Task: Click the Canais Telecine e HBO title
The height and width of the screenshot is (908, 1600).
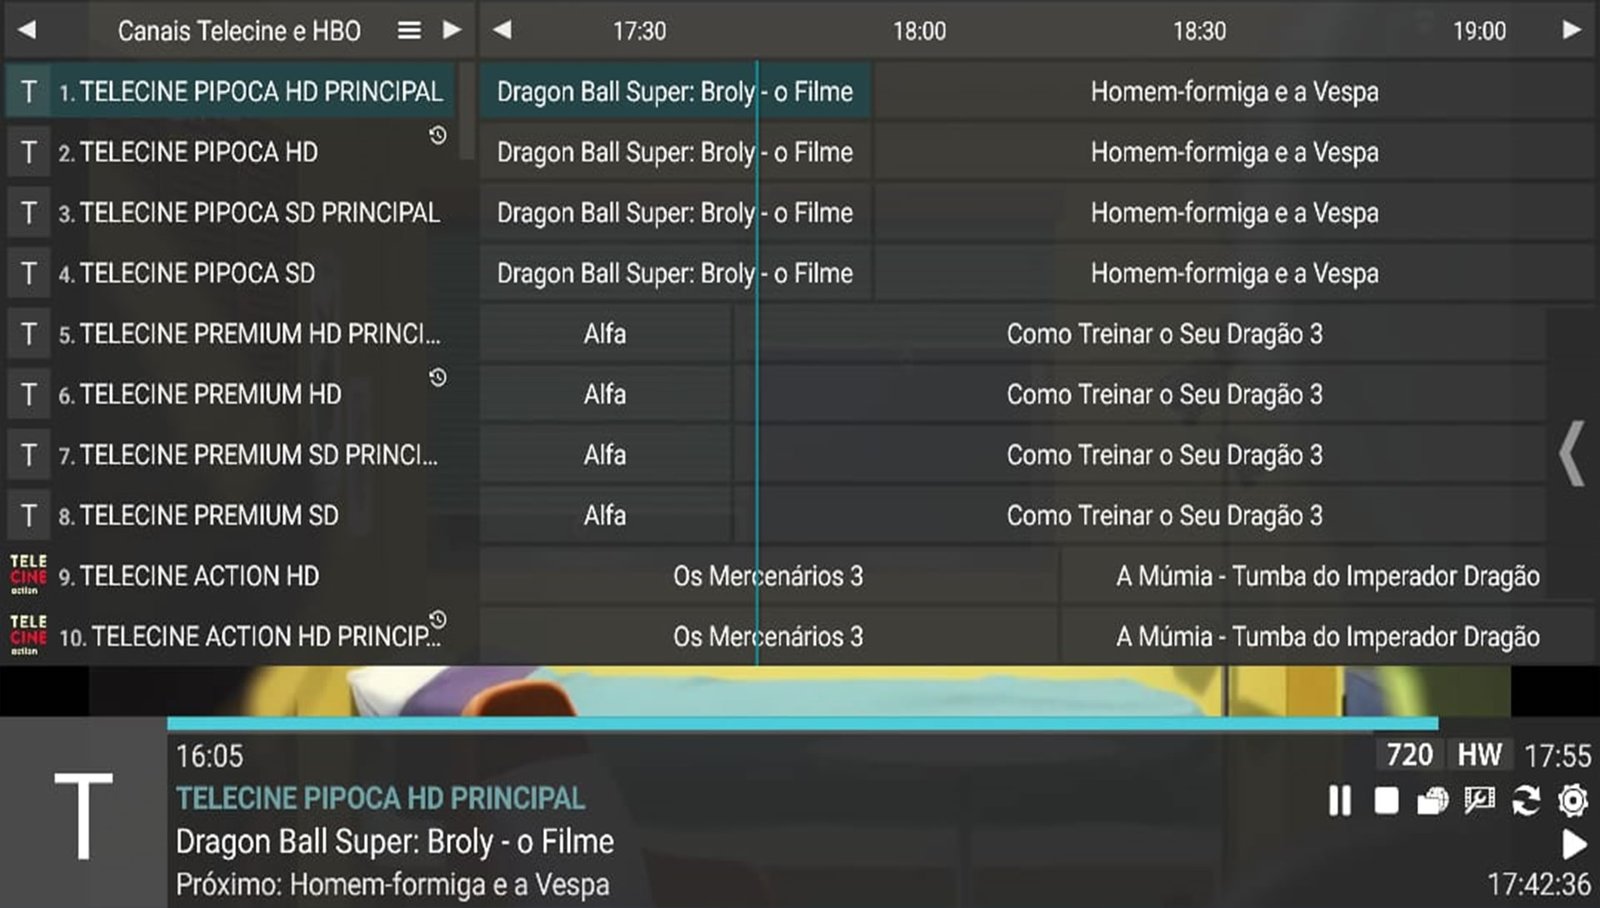Action: (239, 31)
